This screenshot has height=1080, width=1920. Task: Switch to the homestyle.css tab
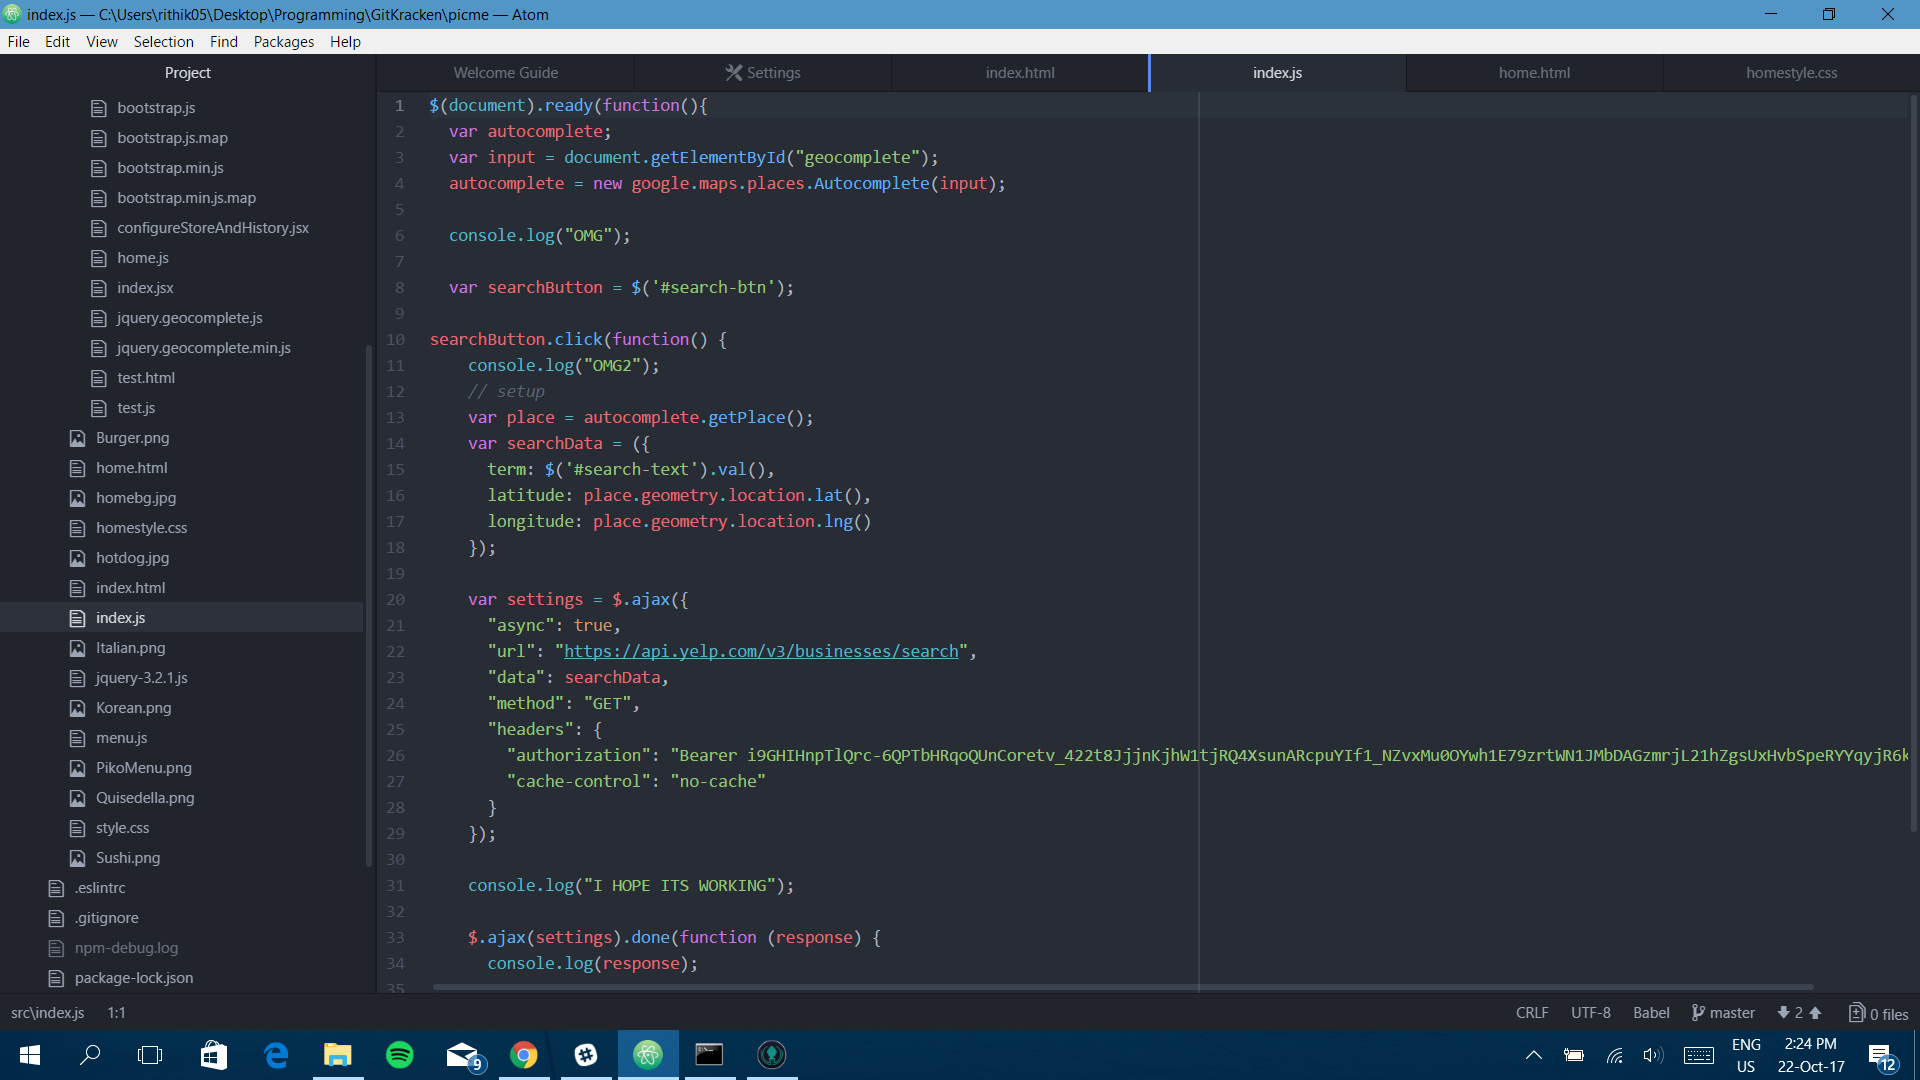pyautogui.click(x=1791, y=73)
